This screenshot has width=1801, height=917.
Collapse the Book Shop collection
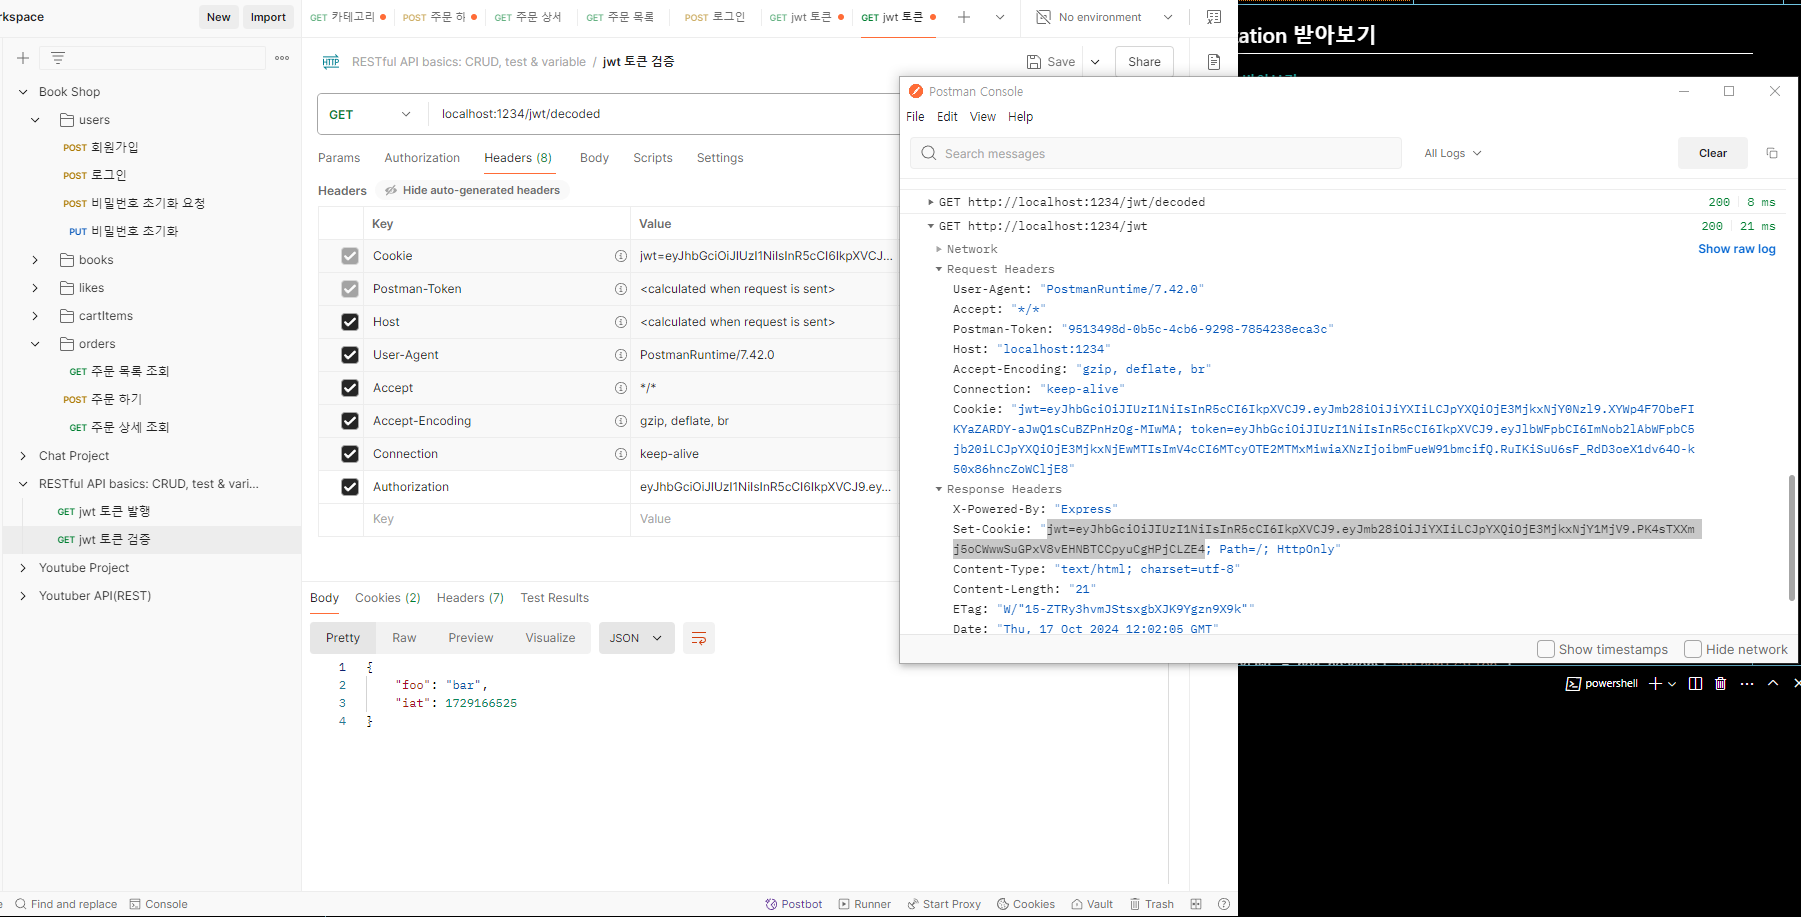(x=23, y=92)
